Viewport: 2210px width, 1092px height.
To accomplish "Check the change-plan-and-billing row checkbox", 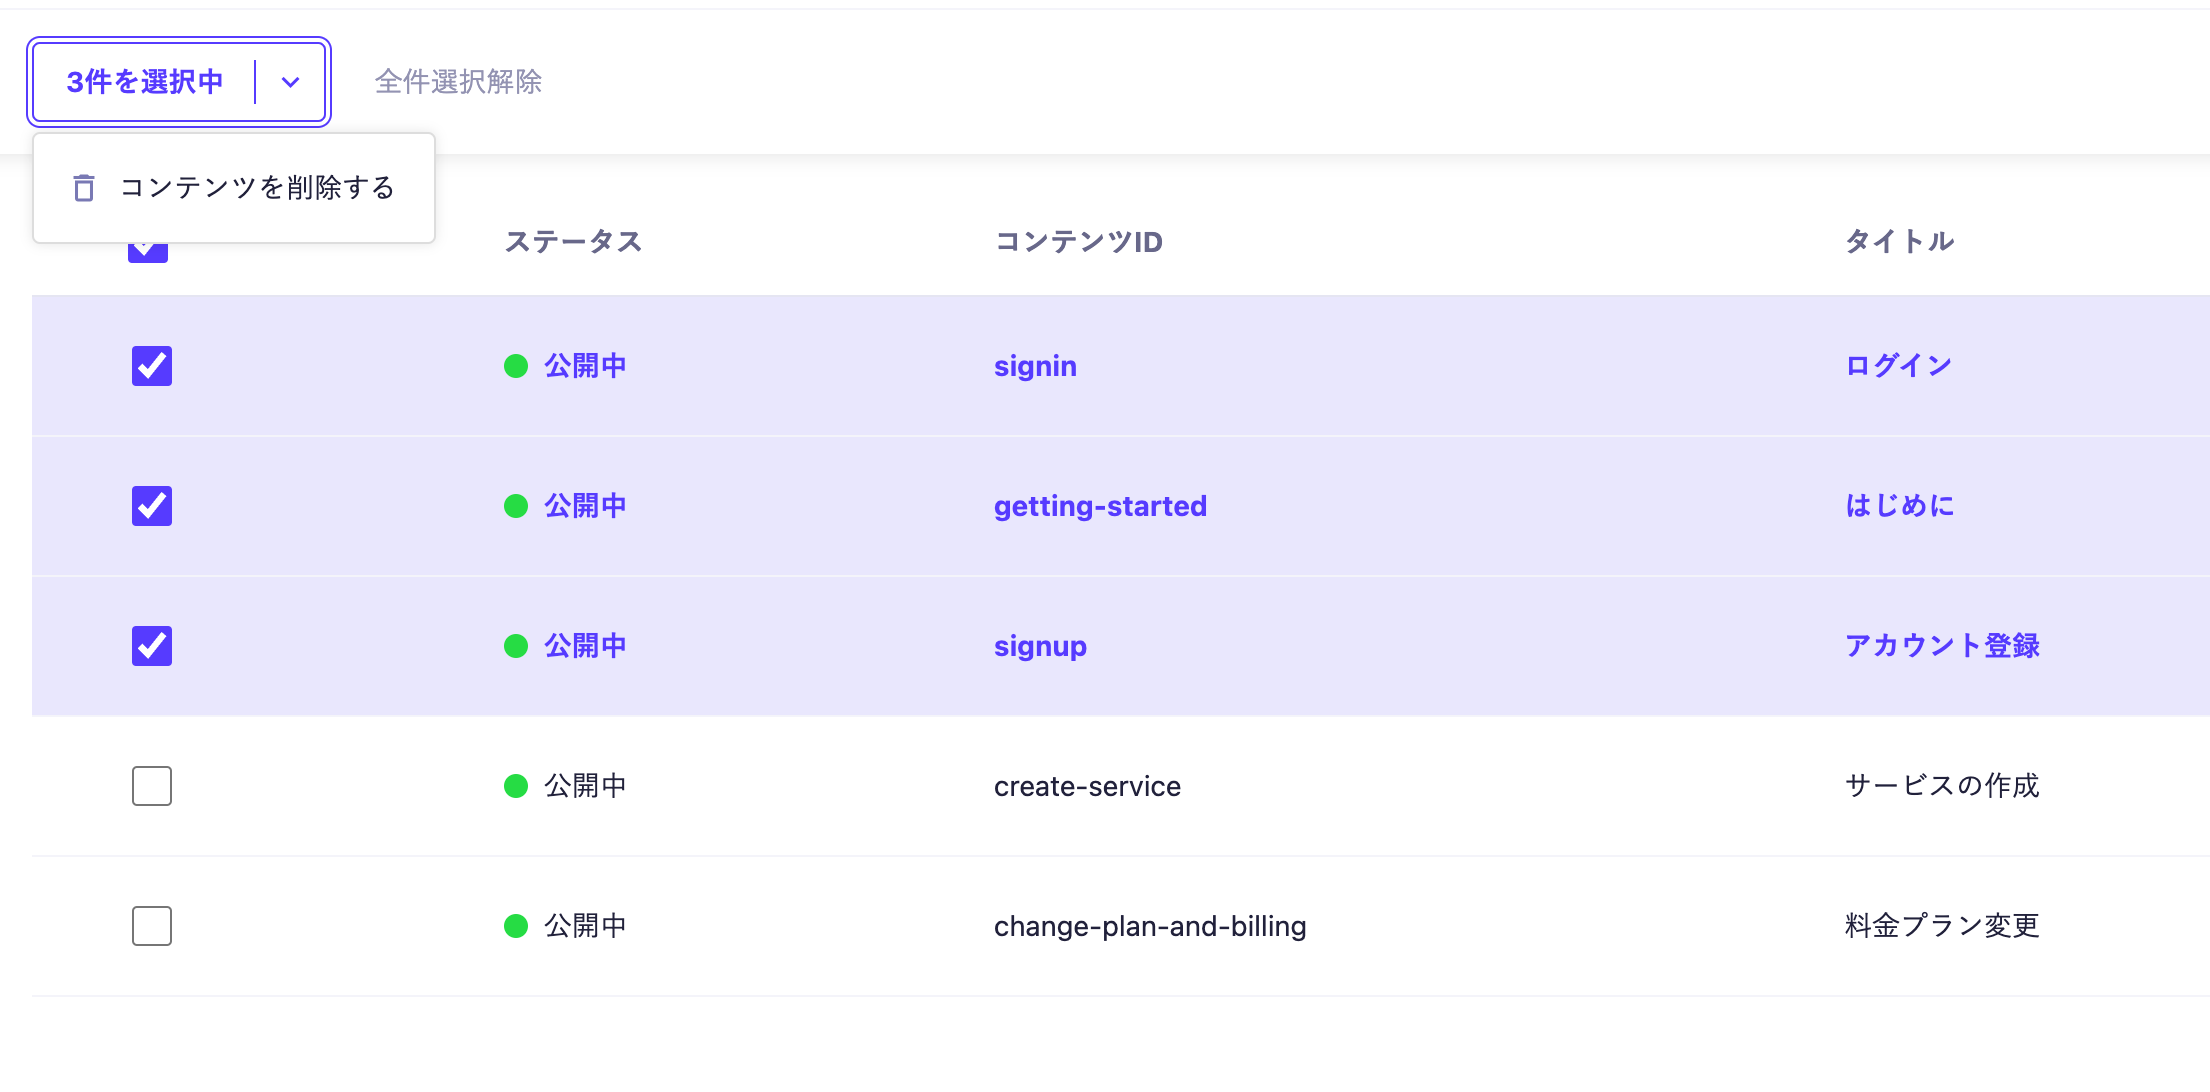I will 152,926.
